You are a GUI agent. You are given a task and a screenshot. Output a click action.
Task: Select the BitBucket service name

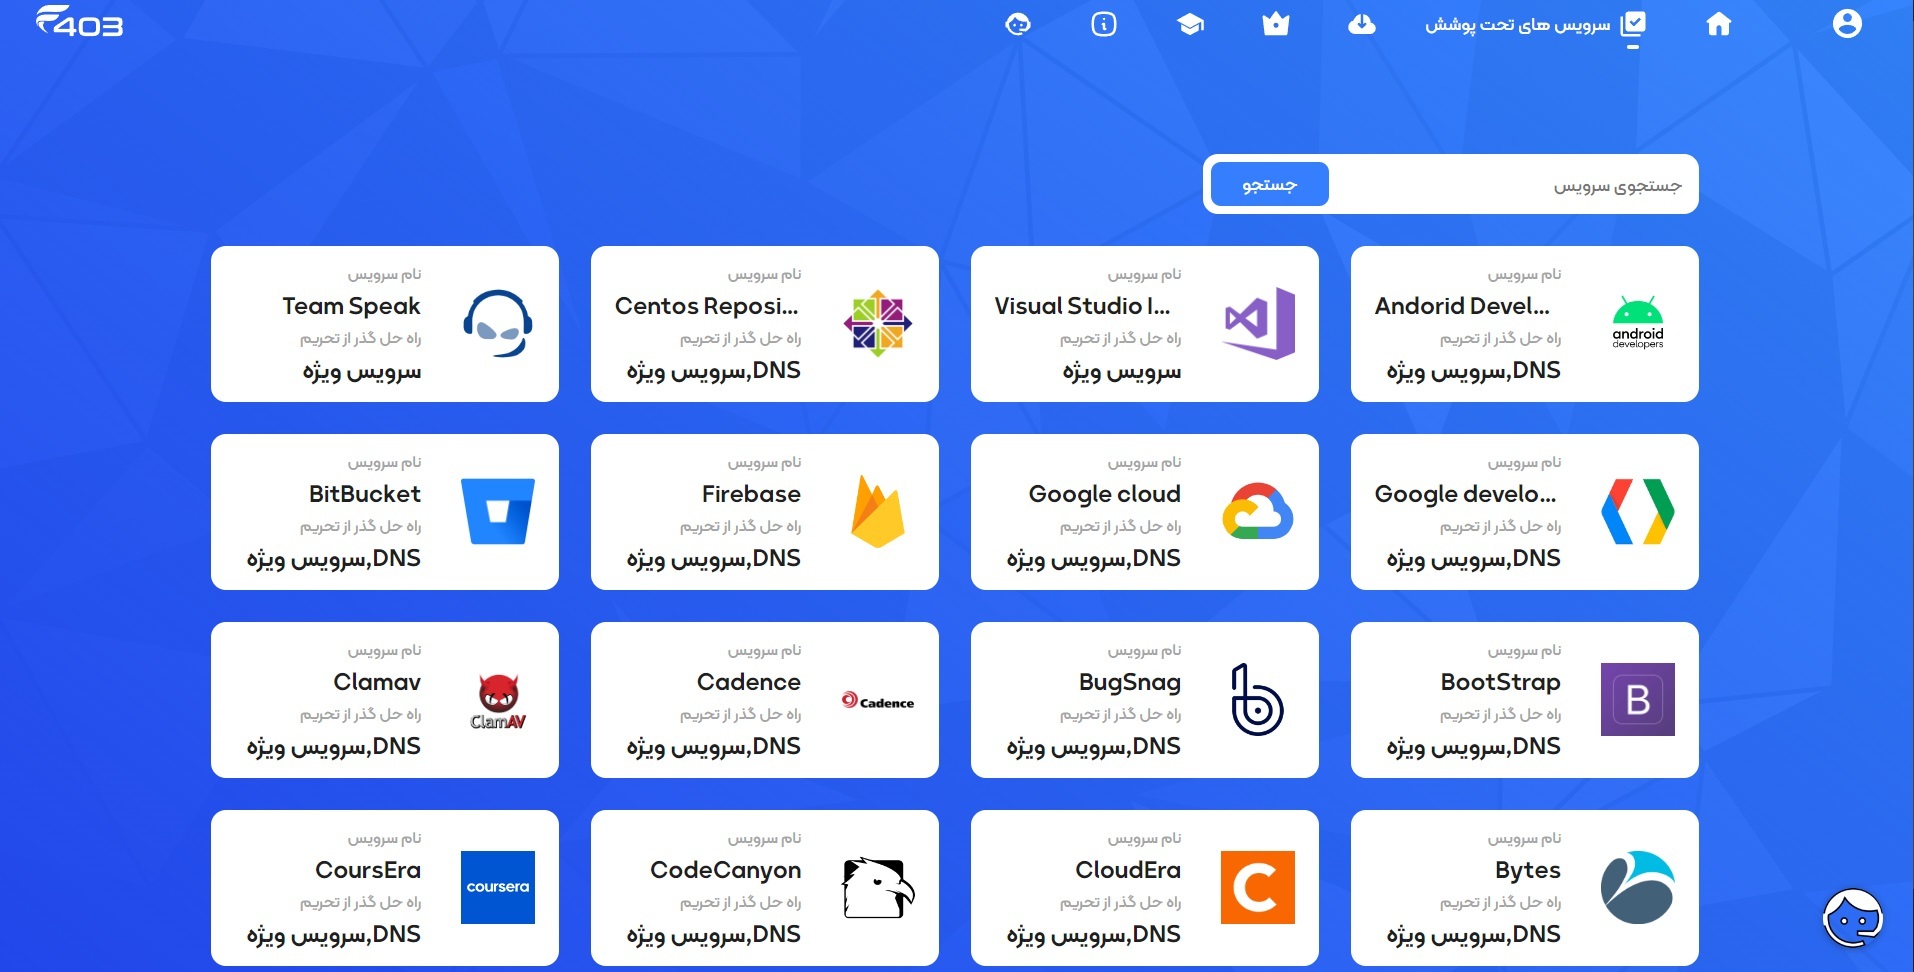pos(365,494)
